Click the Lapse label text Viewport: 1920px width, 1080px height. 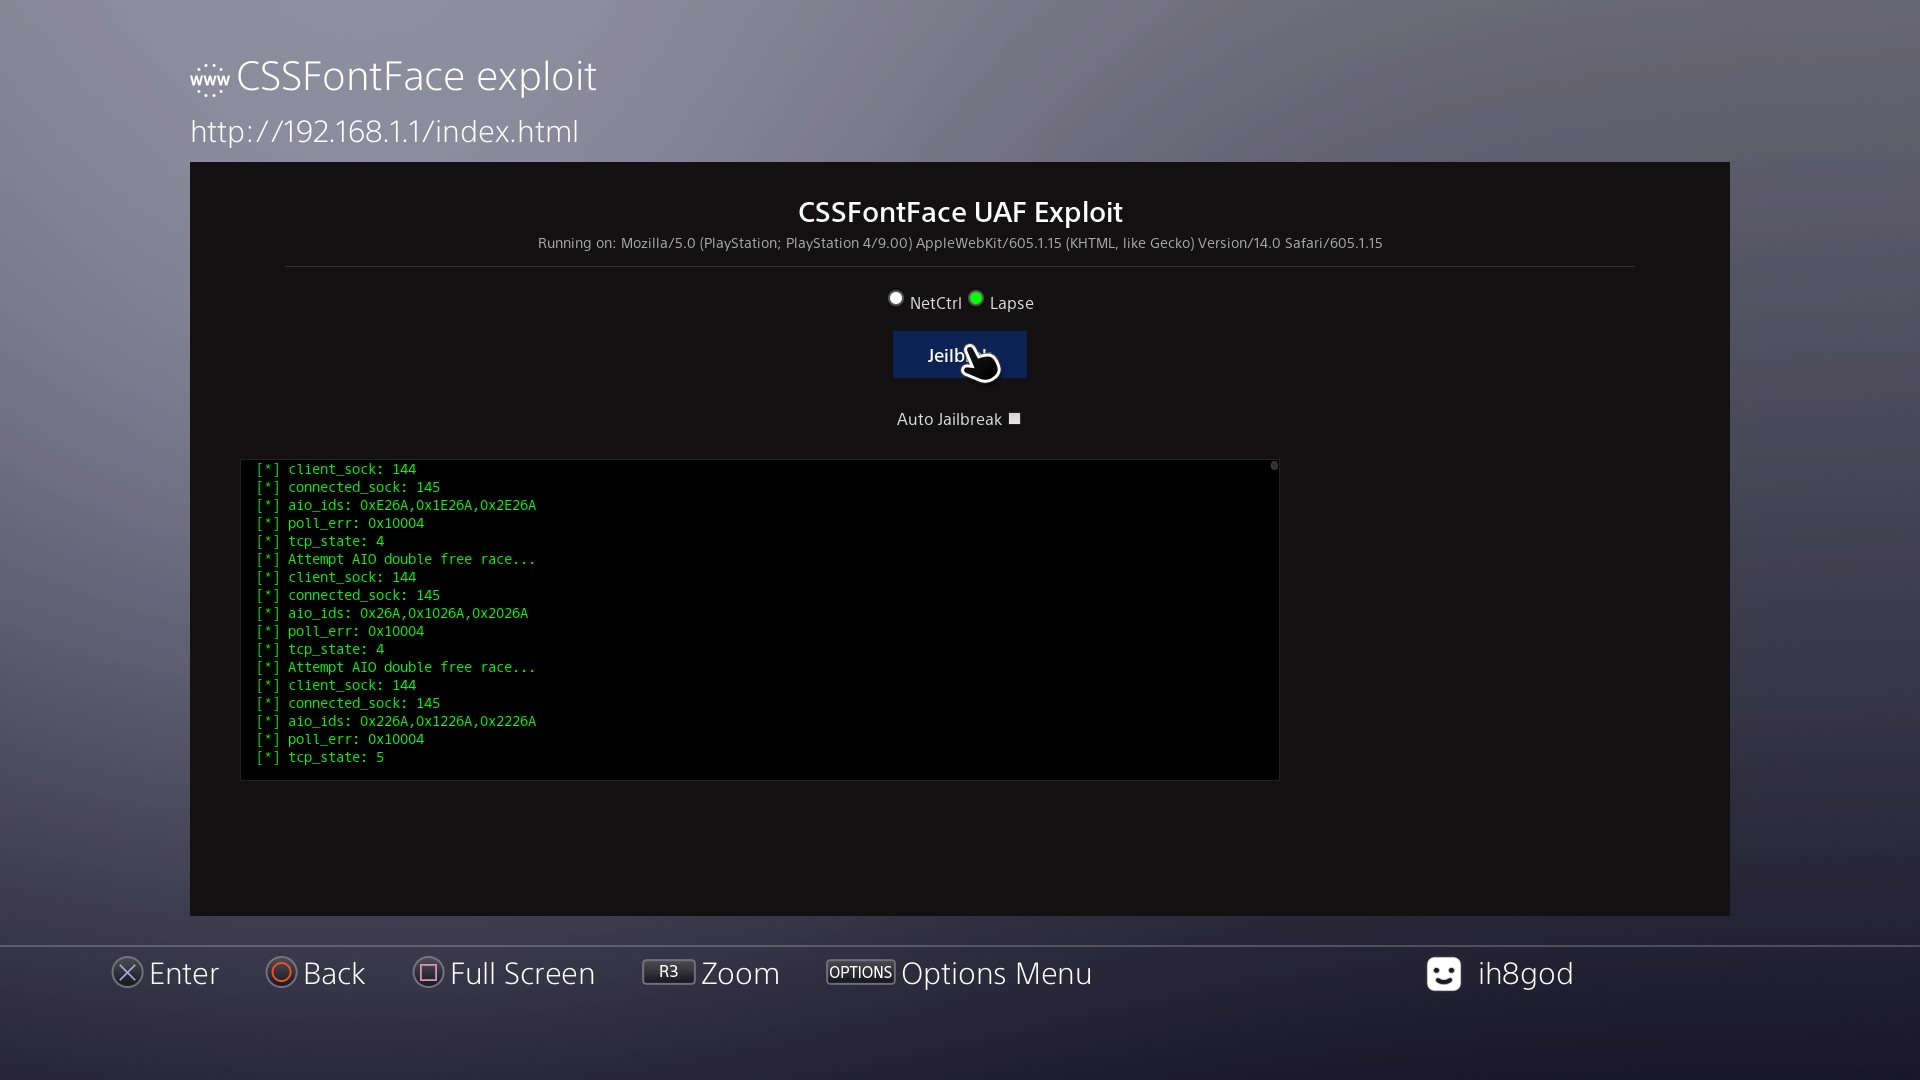pyautogui.click(x=1011, y=303)
